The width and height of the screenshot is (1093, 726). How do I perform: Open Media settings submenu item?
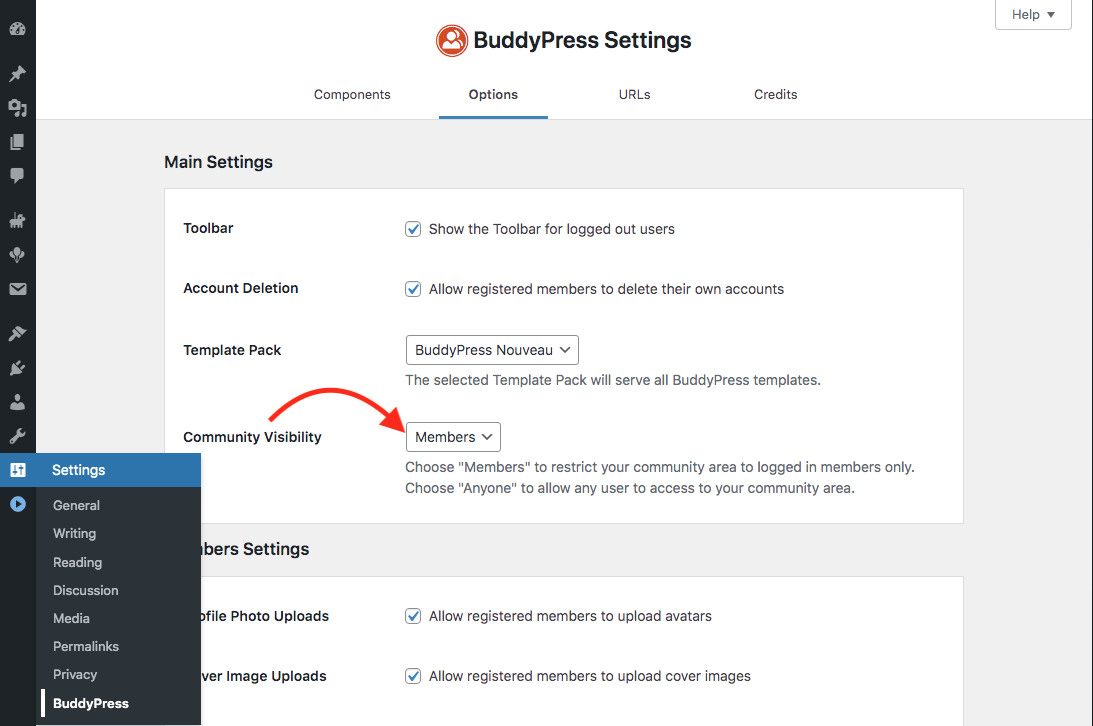[x=71, y=618]
